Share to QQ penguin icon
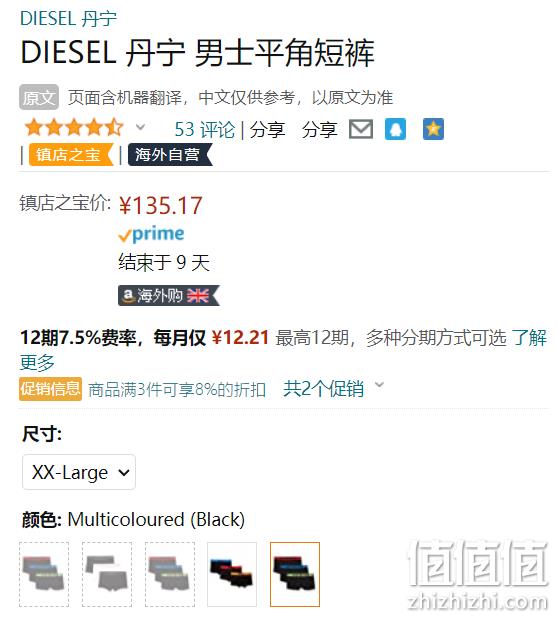Screen dimensions: 557x619 point(395,129)
